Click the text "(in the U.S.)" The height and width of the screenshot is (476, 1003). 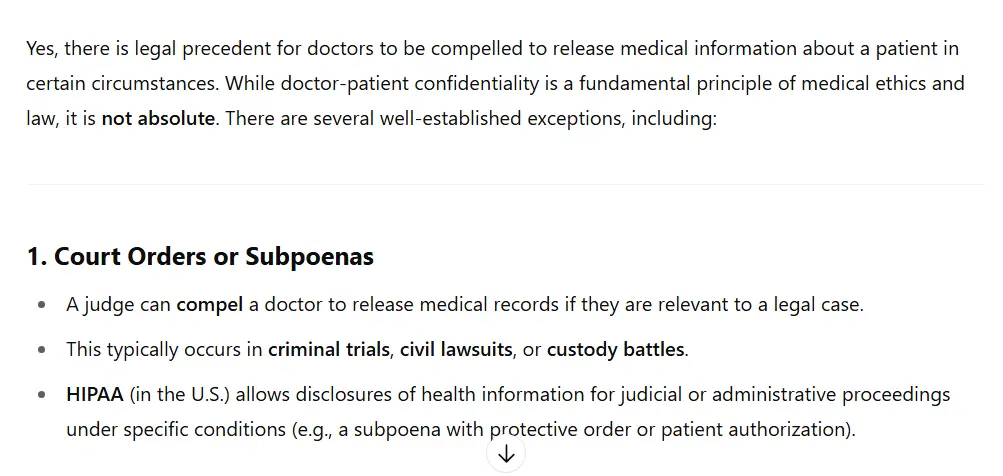(x=180, y=395)
